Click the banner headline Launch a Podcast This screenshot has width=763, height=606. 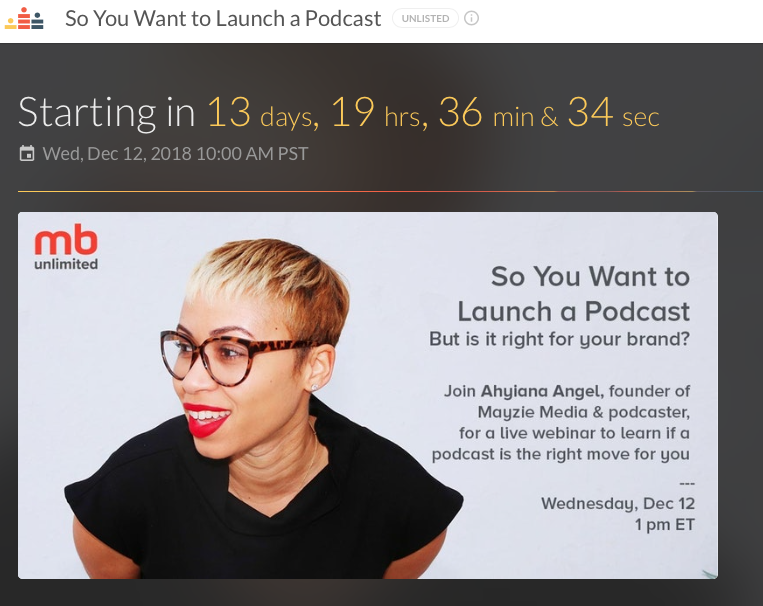(x=574, y=311)
